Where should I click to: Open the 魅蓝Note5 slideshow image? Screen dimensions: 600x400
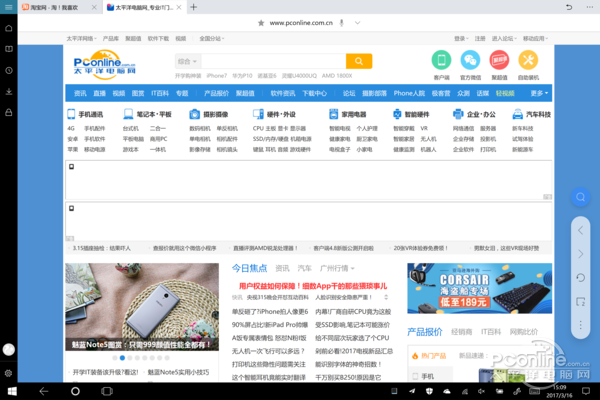pos(142,307)
